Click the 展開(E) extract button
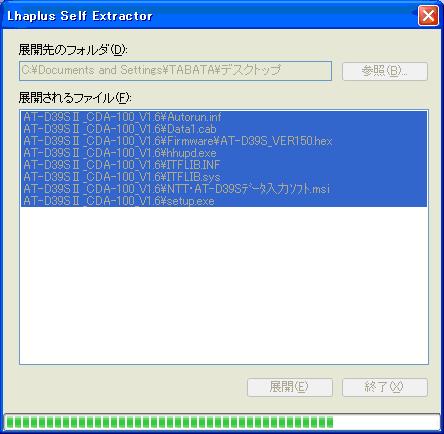The height and width of the screenshot is (434, 444). pyautogui.click(x=290, y=387)
